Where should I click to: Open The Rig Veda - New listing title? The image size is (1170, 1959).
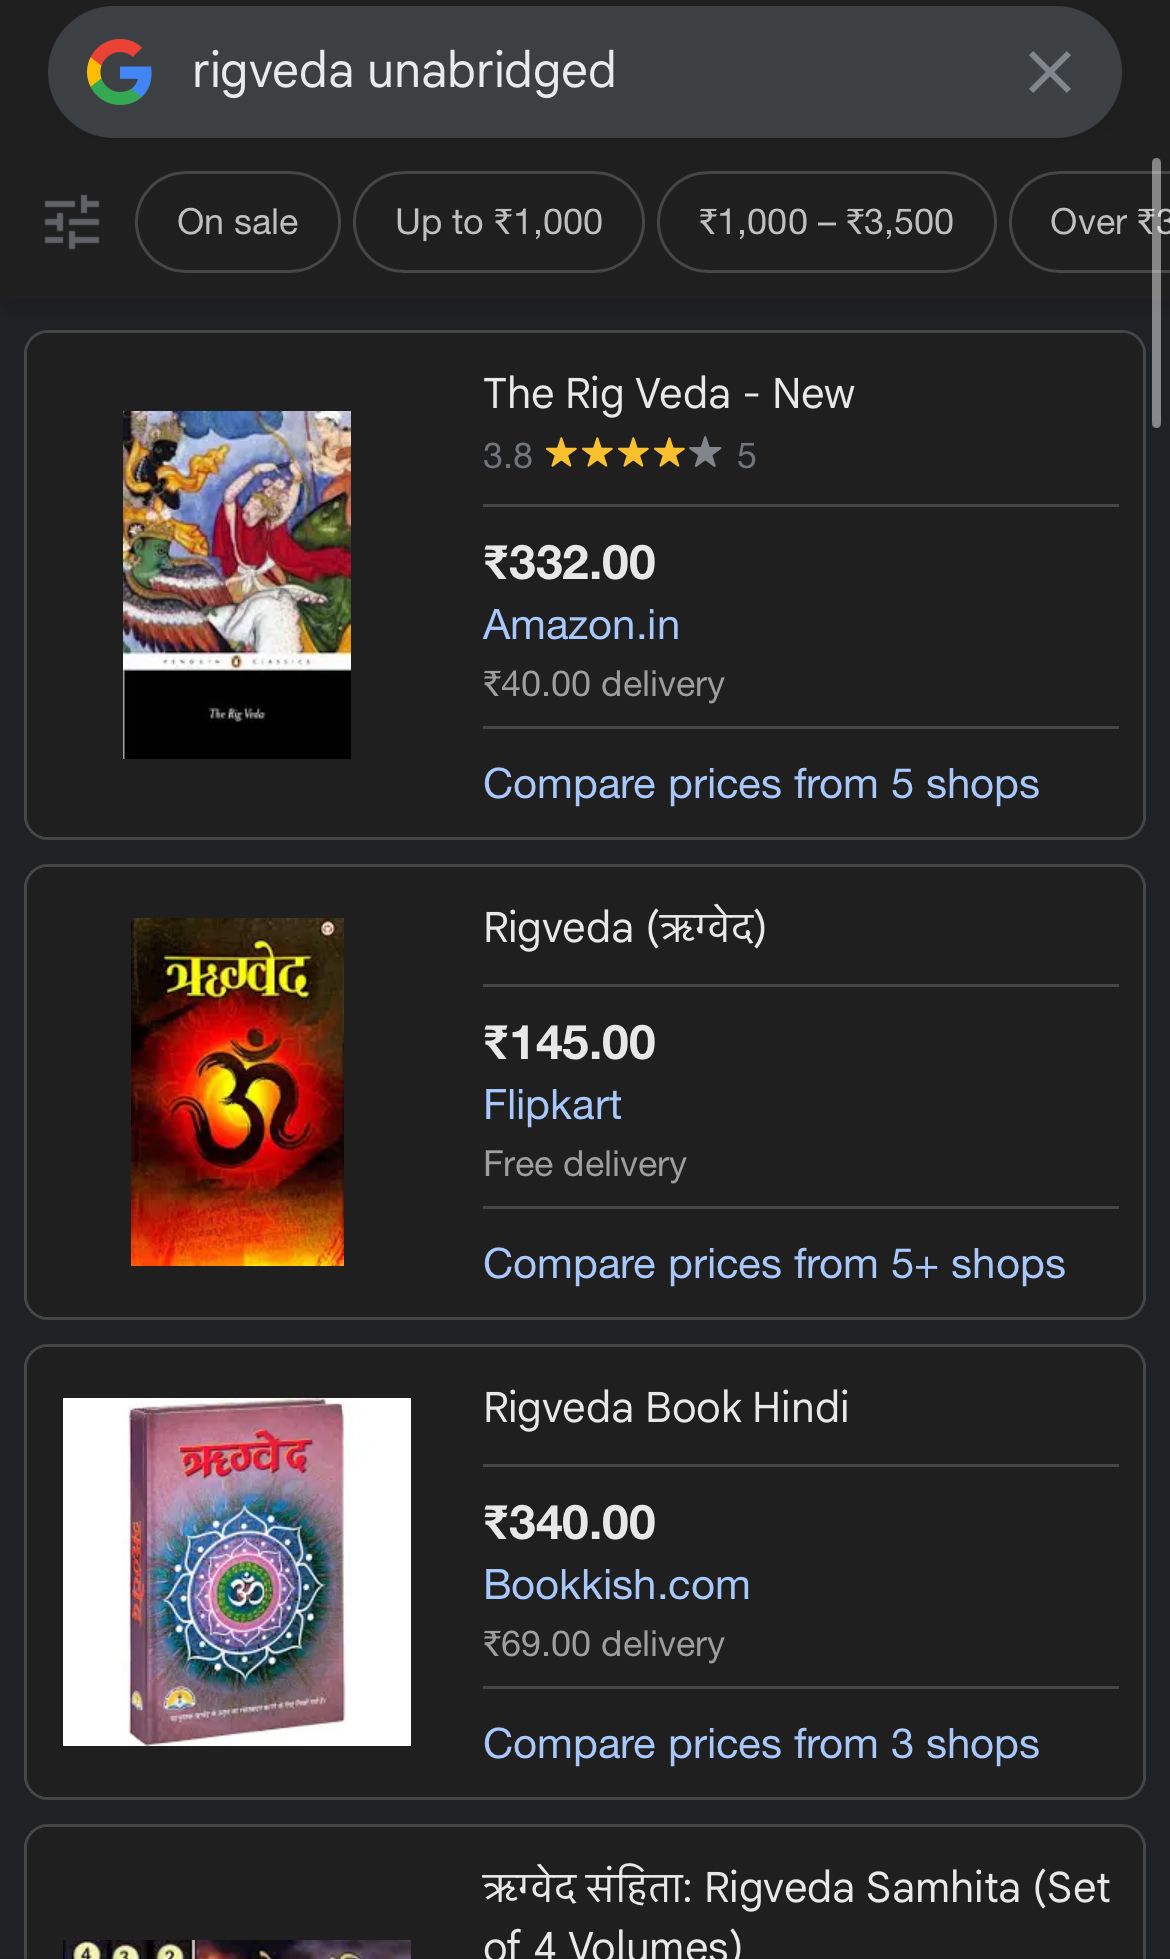(x=668, y=394)
